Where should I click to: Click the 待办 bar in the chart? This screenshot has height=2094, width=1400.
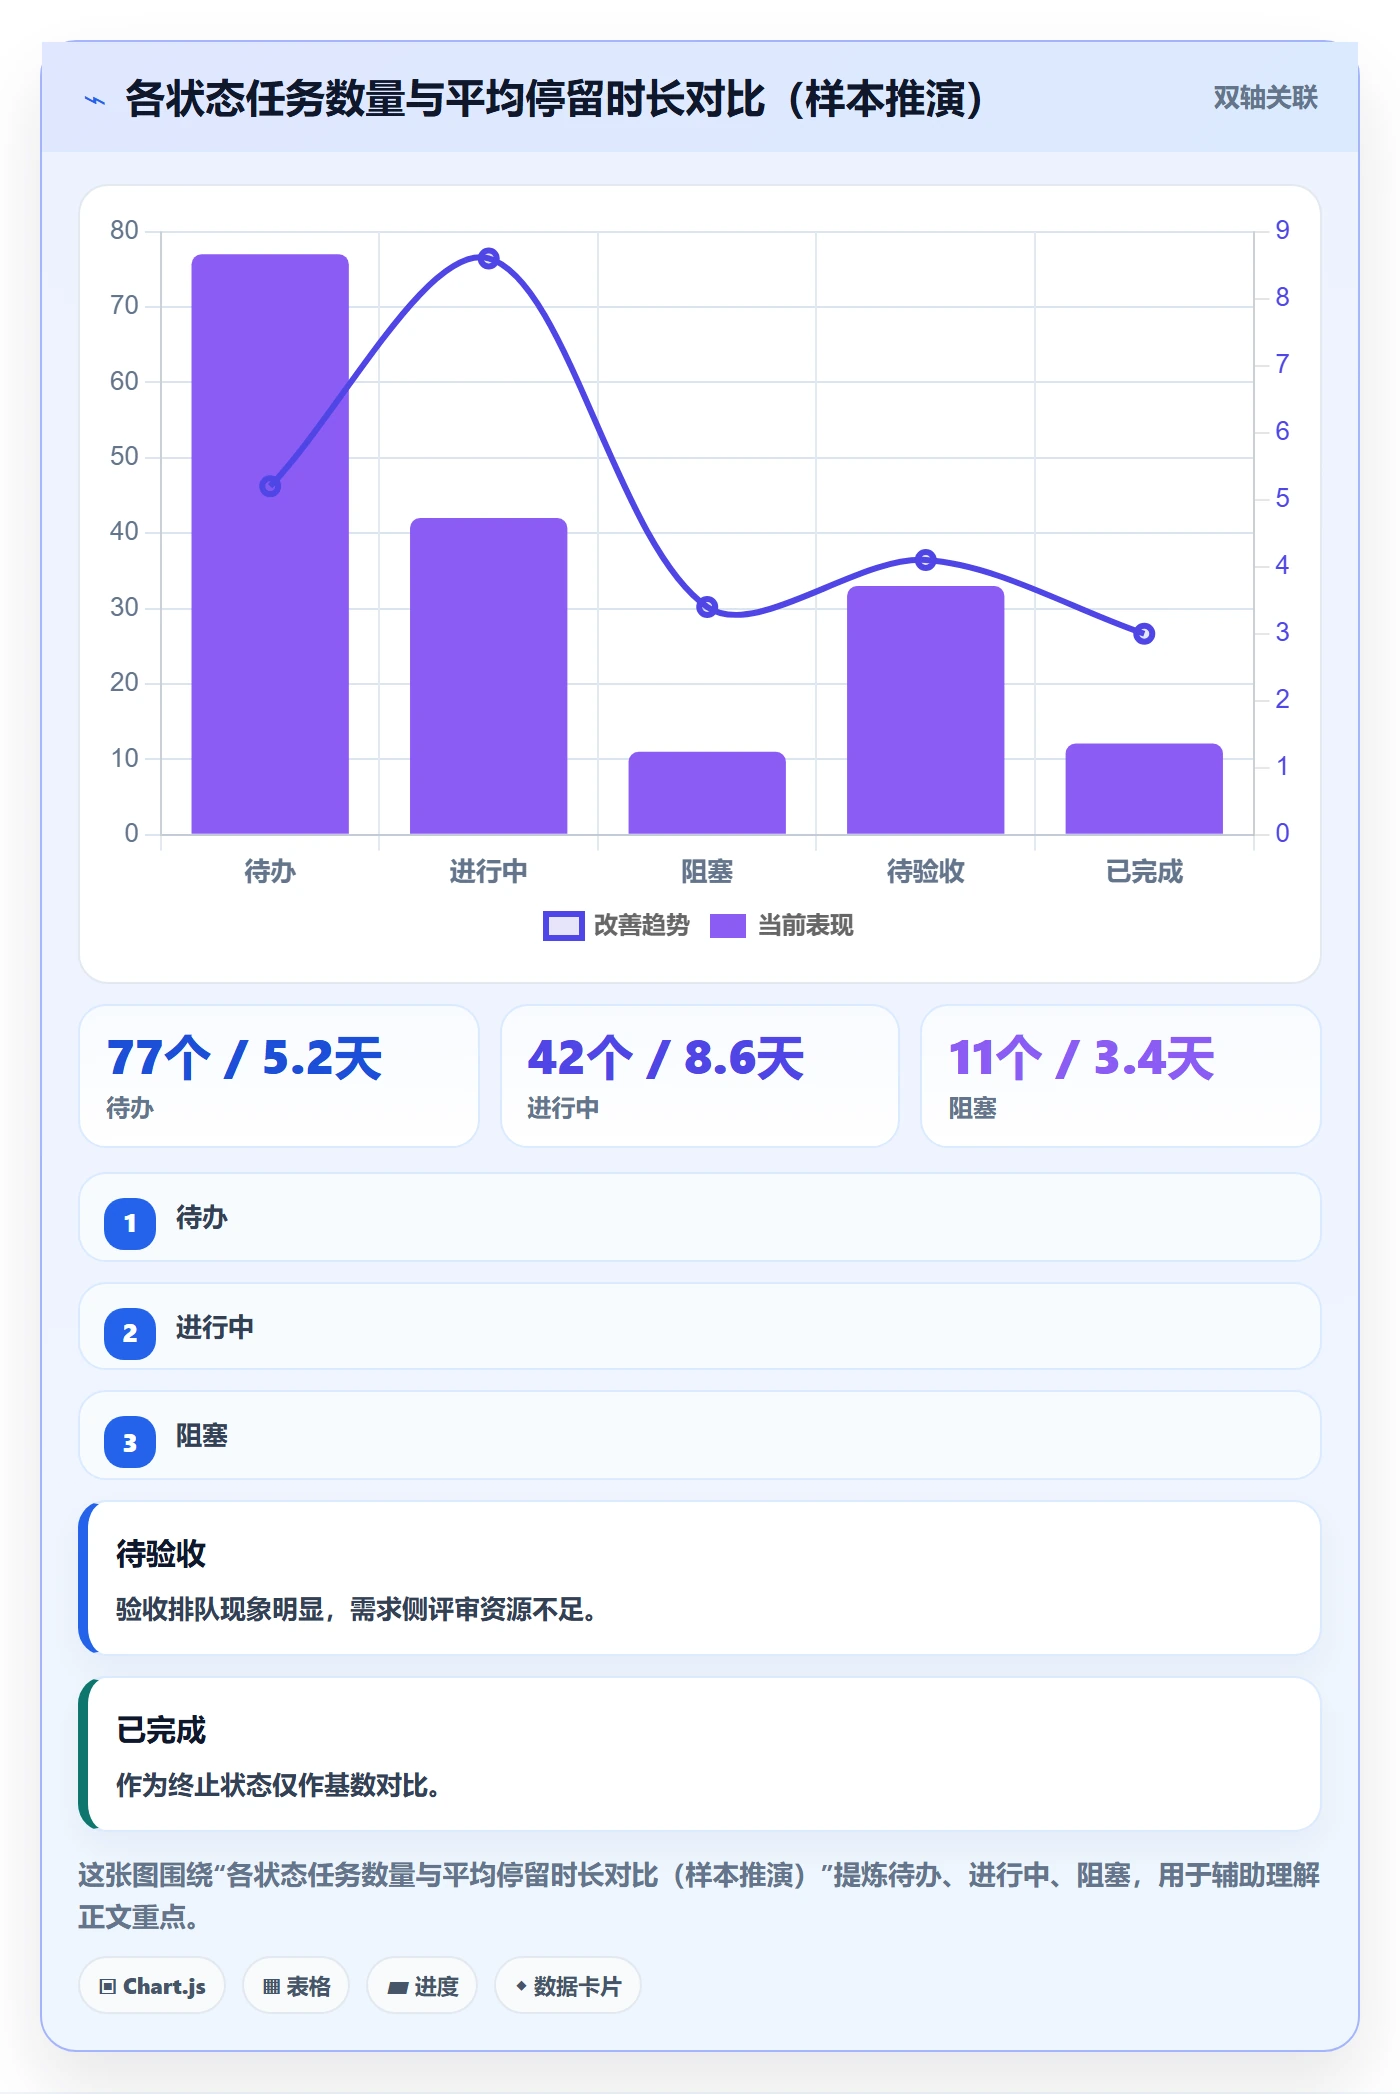coord(270,544)
